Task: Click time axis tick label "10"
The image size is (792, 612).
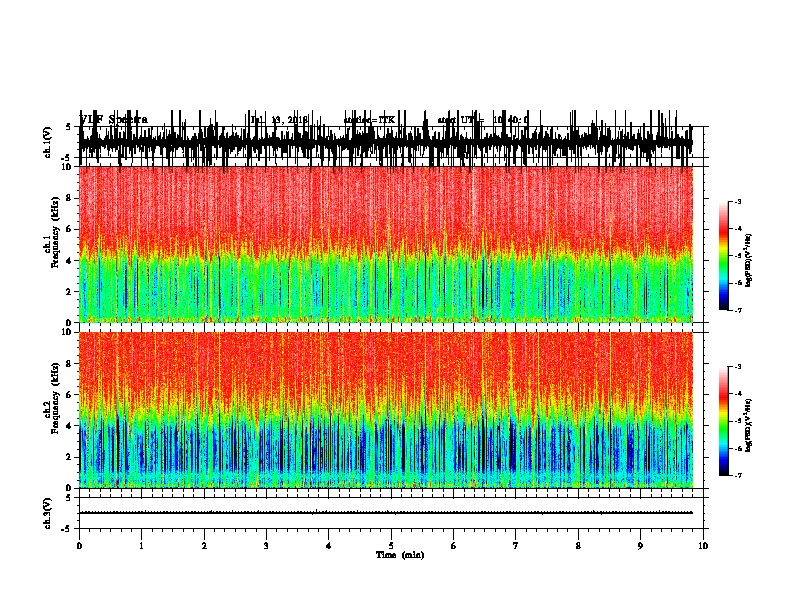Action: (x=703, y=545)
